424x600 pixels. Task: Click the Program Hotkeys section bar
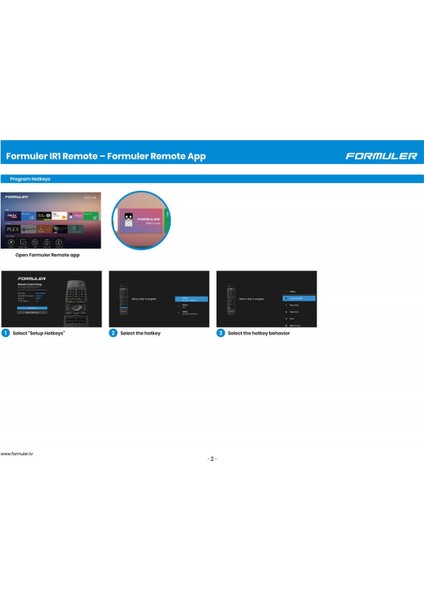212,179
